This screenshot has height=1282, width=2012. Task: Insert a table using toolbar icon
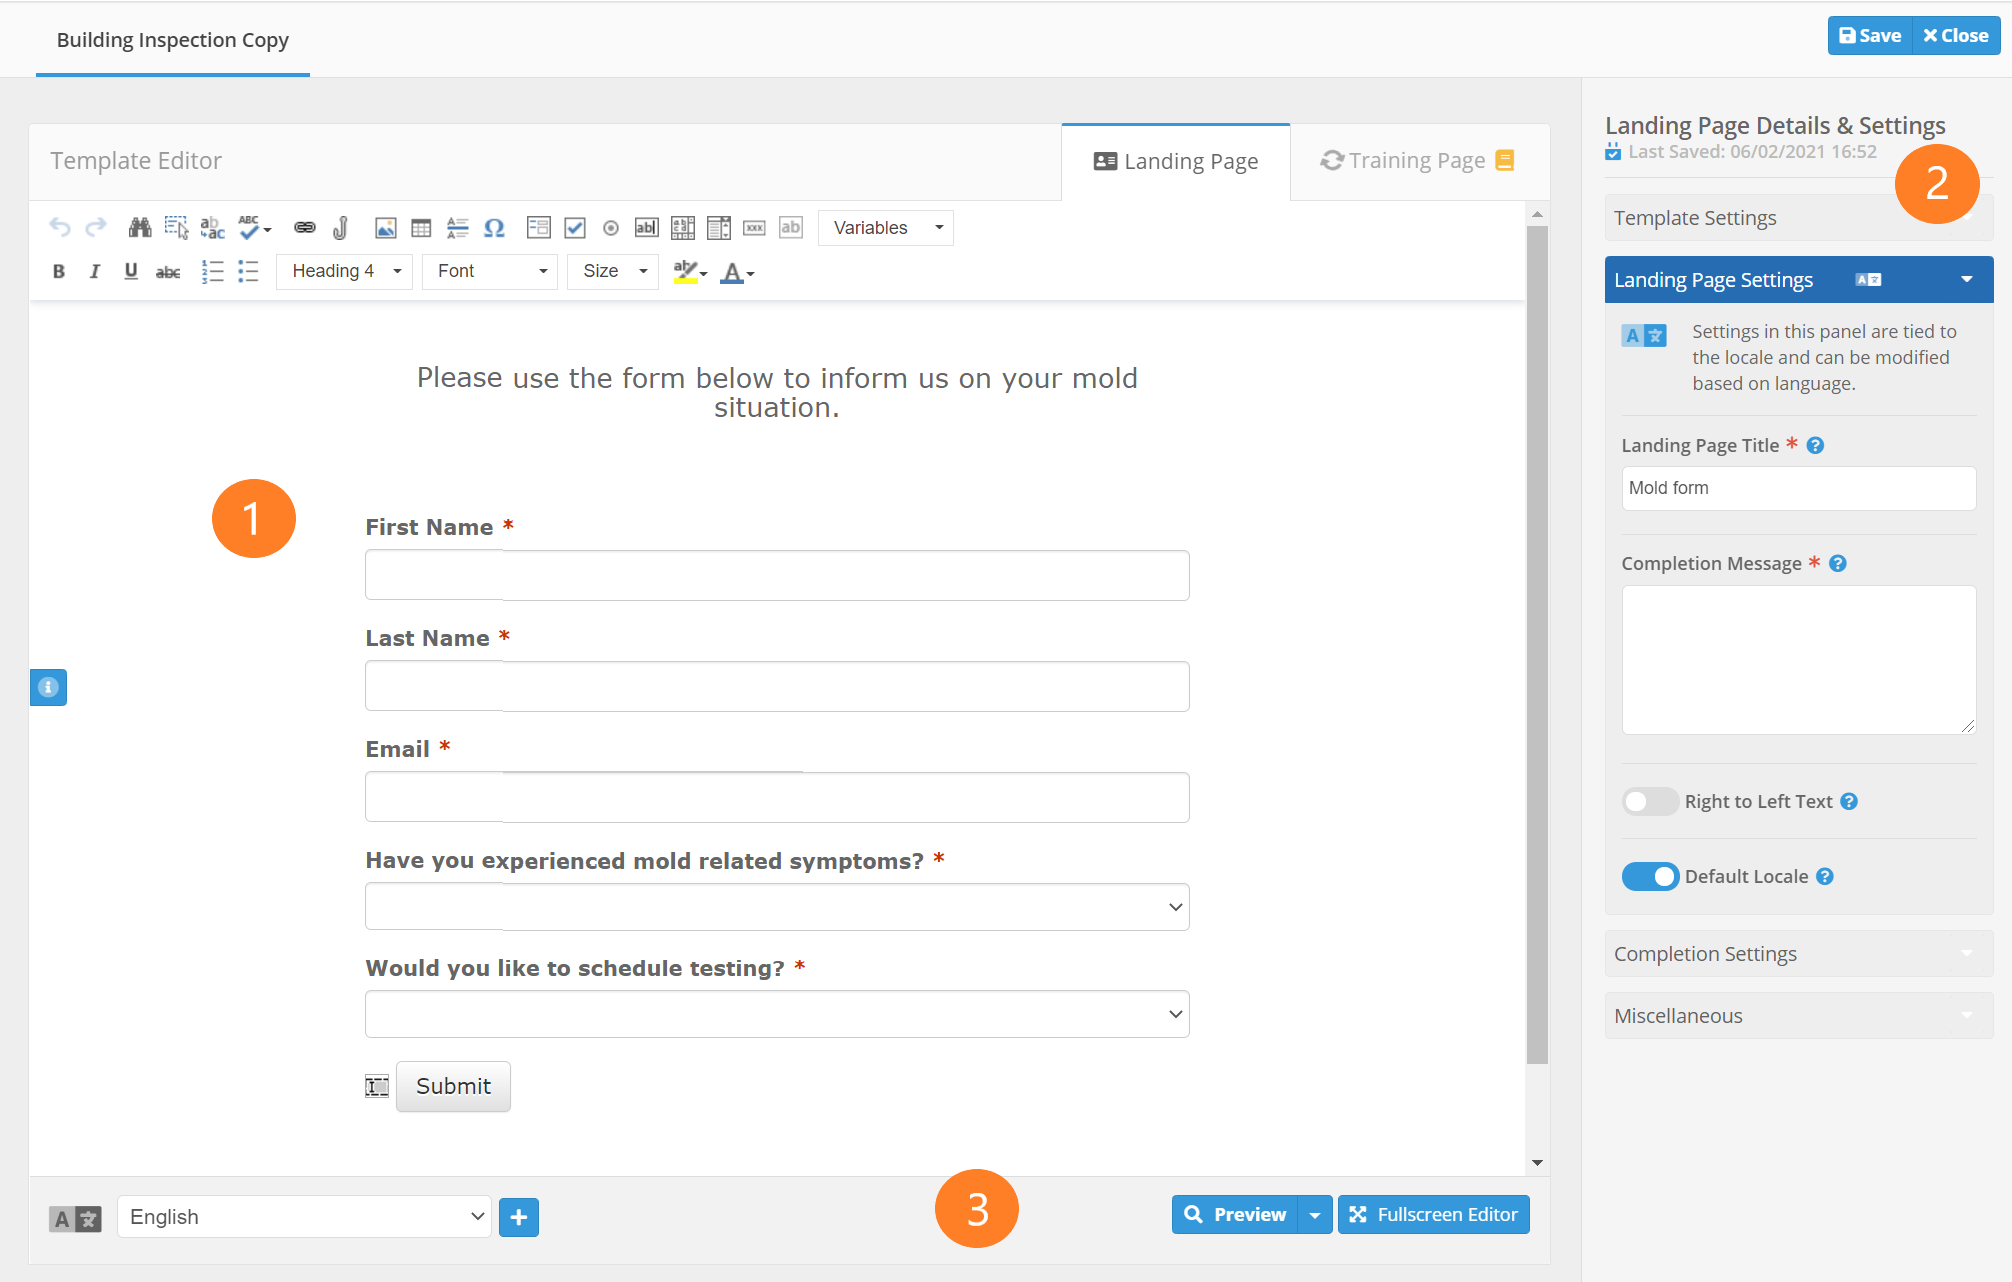(x=421, y=228)
